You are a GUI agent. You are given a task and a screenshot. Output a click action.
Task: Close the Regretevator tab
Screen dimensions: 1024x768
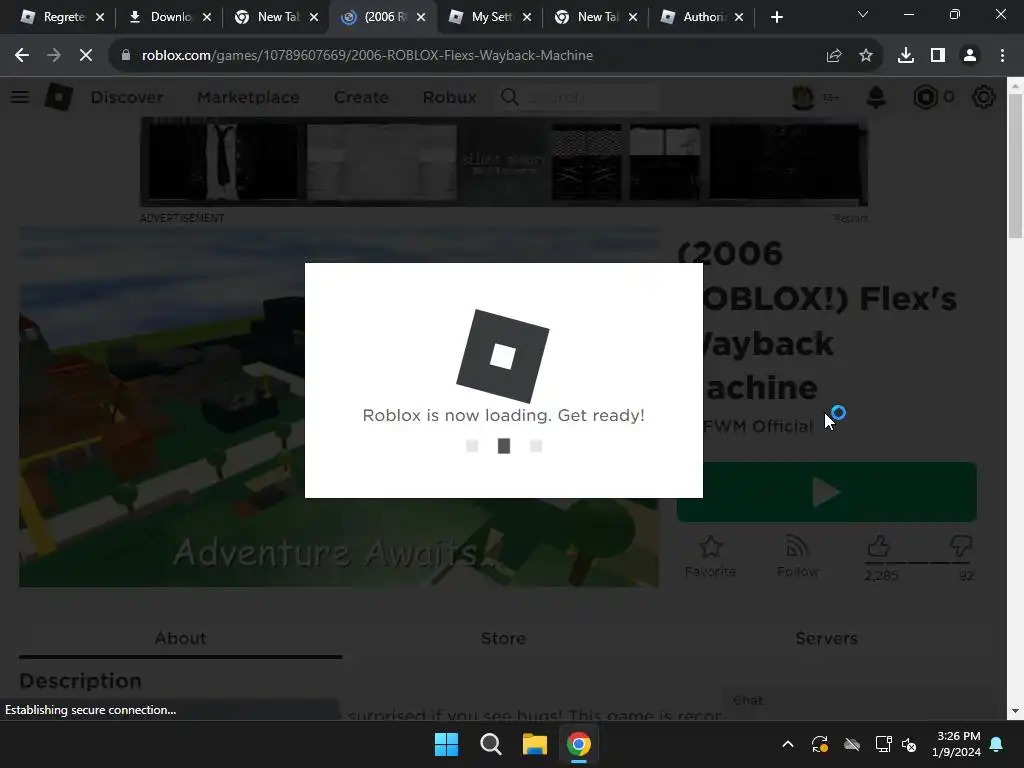(100, 17)
